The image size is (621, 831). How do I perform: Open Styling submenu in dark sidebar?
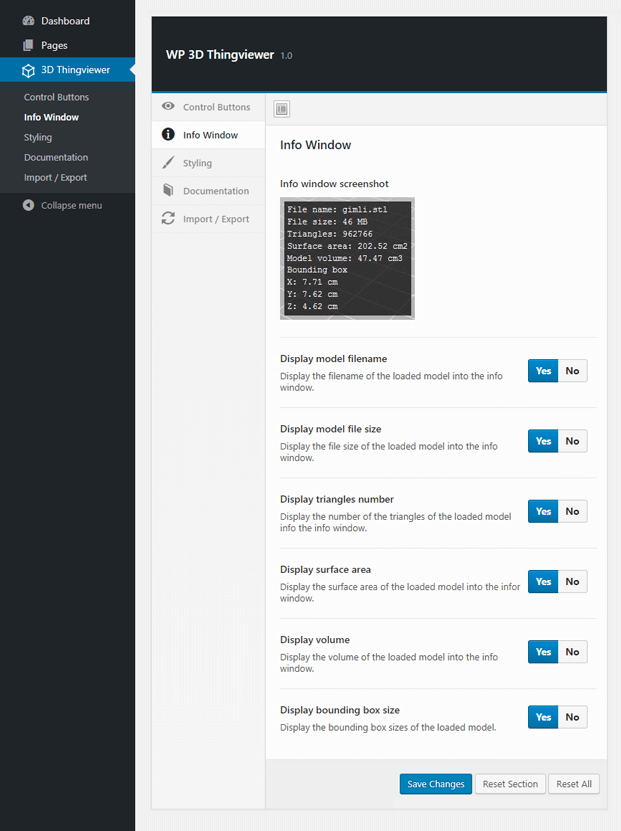(x=38, y=137)
